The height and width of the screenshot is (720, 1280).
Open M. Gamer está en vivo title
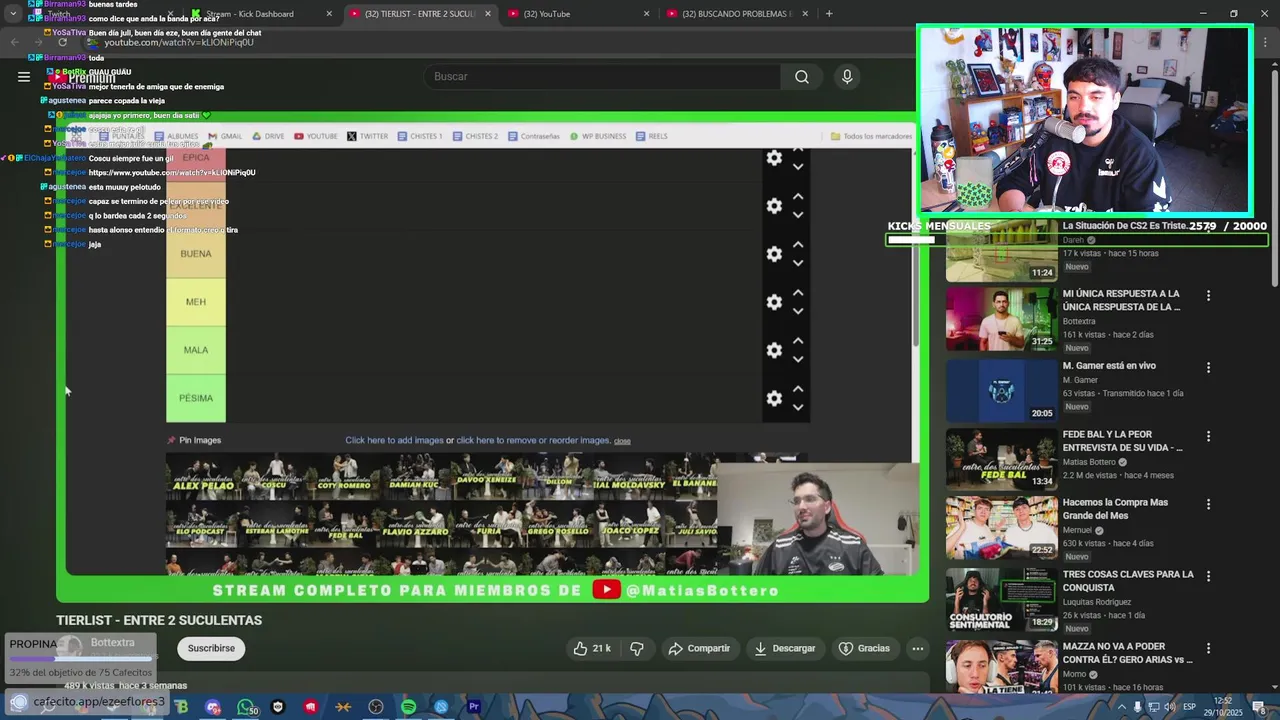(1109, 366)
